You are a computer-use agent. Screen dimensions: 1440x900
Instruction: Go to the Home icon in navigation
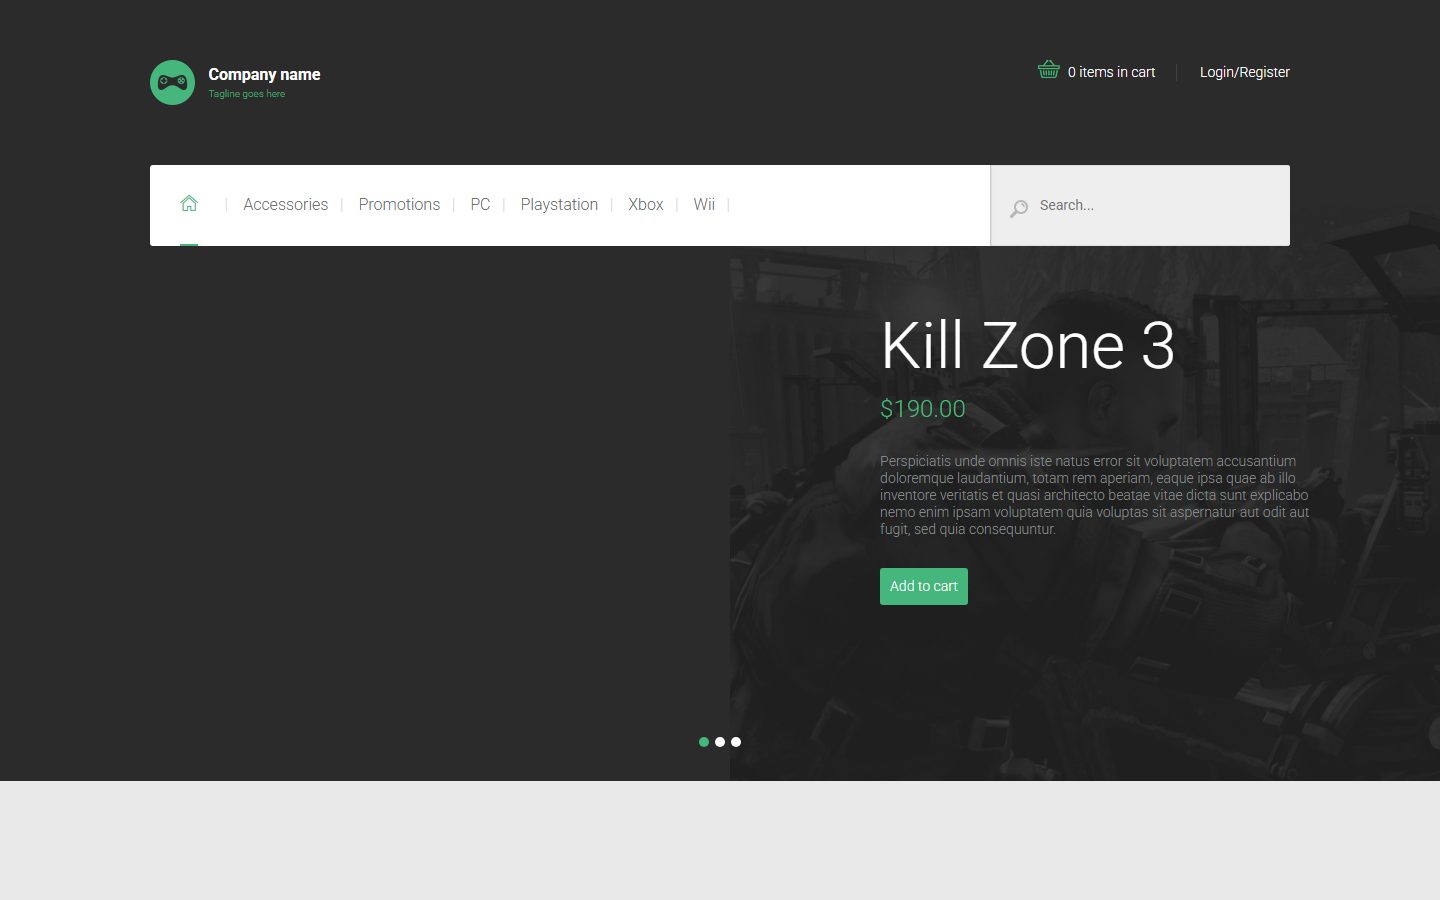[189, 204]
